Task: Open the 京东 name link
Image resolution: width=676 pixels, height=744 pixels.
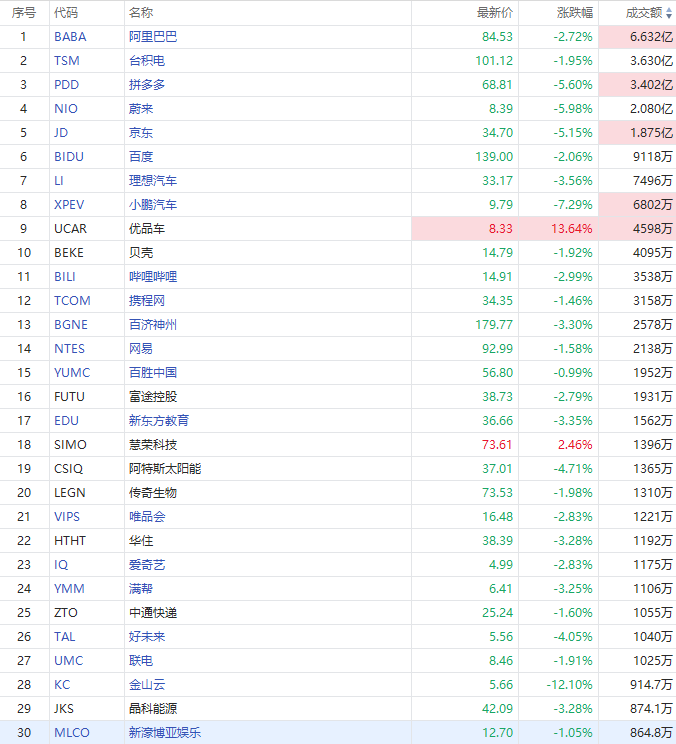Action: tap(141, 133)
